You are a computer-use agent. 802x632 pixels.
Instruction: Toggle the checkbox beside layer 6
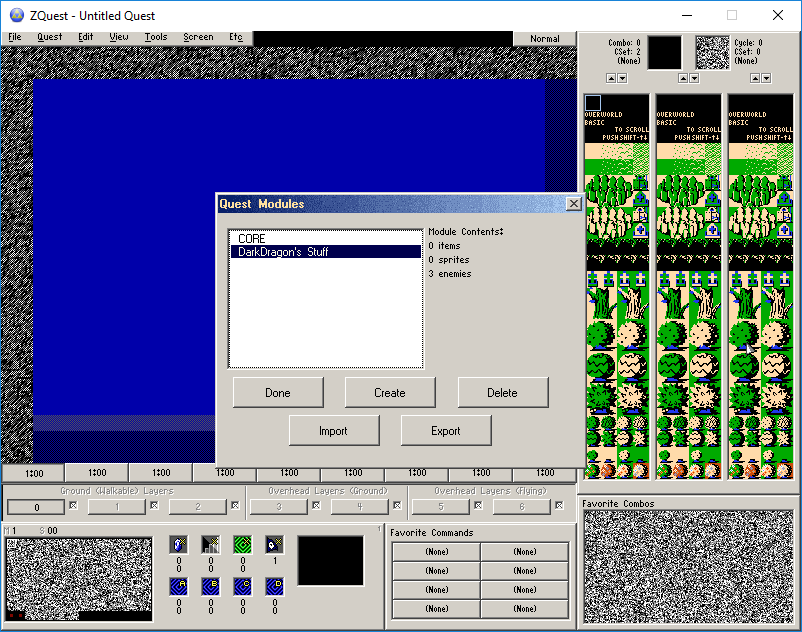pyautogui.click(x=560, y=505)
